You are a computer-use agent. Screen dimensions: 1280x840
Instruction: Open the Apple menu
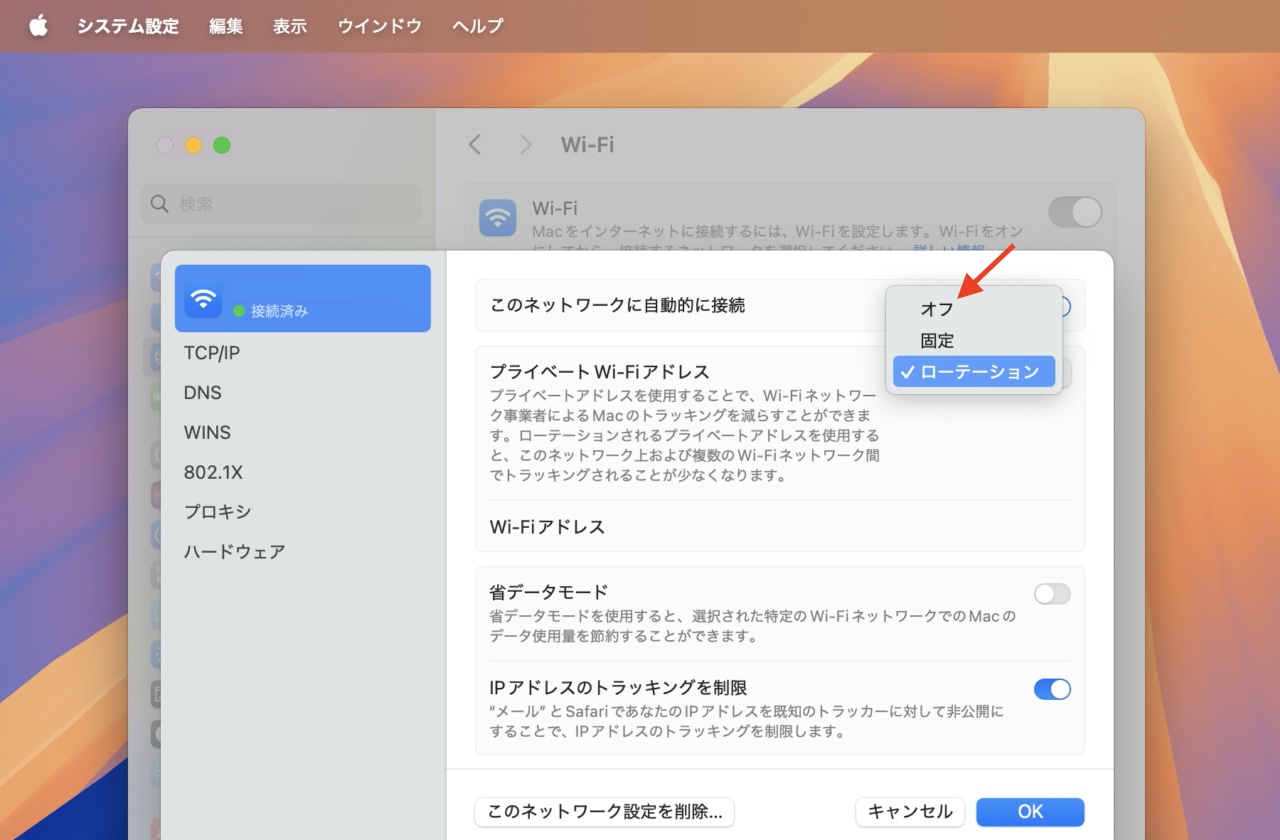click(x=38, y=26)
